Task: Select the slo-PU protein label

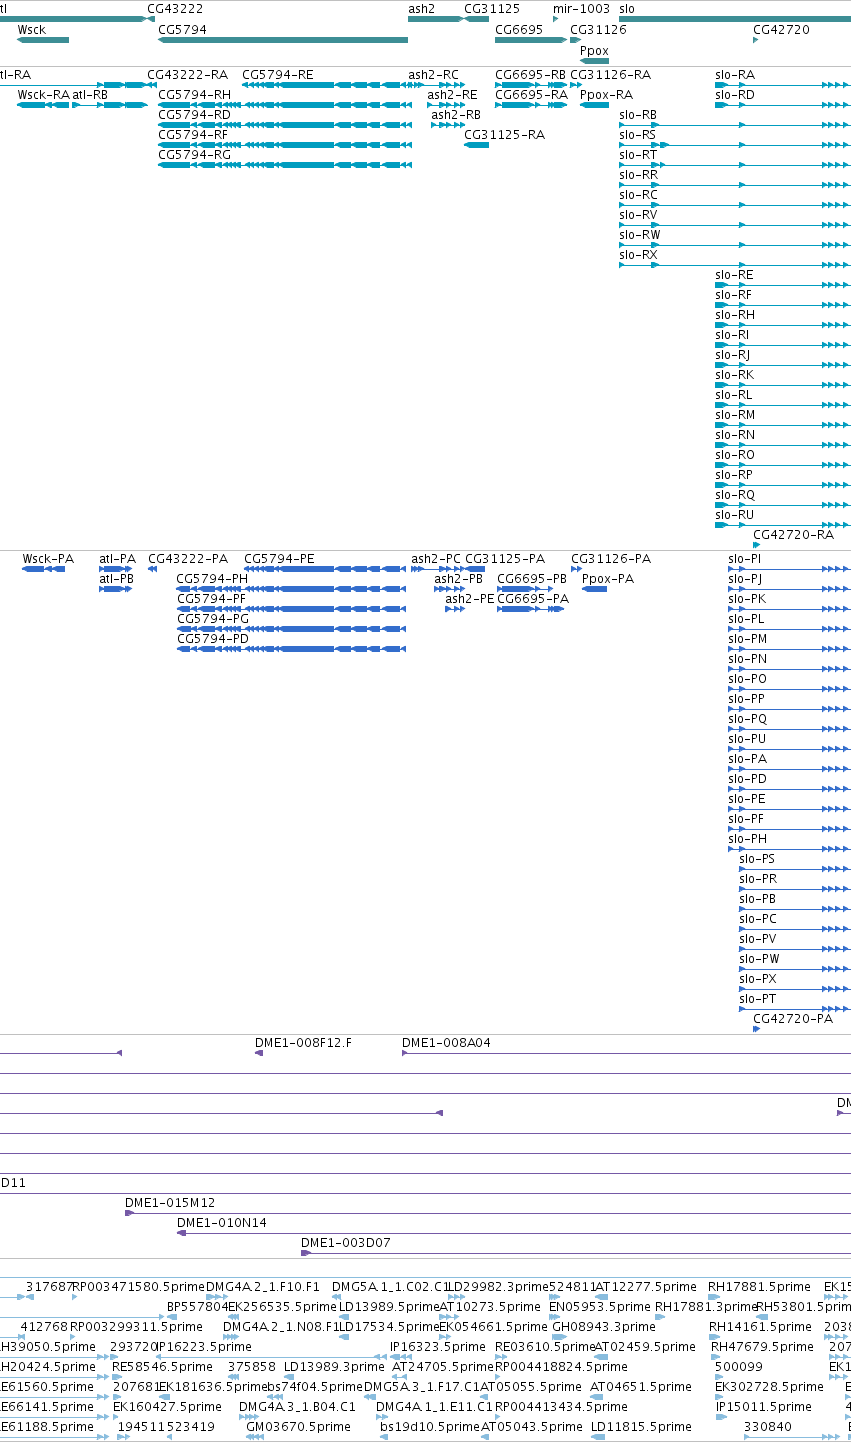Action: (x=747, y=739)
